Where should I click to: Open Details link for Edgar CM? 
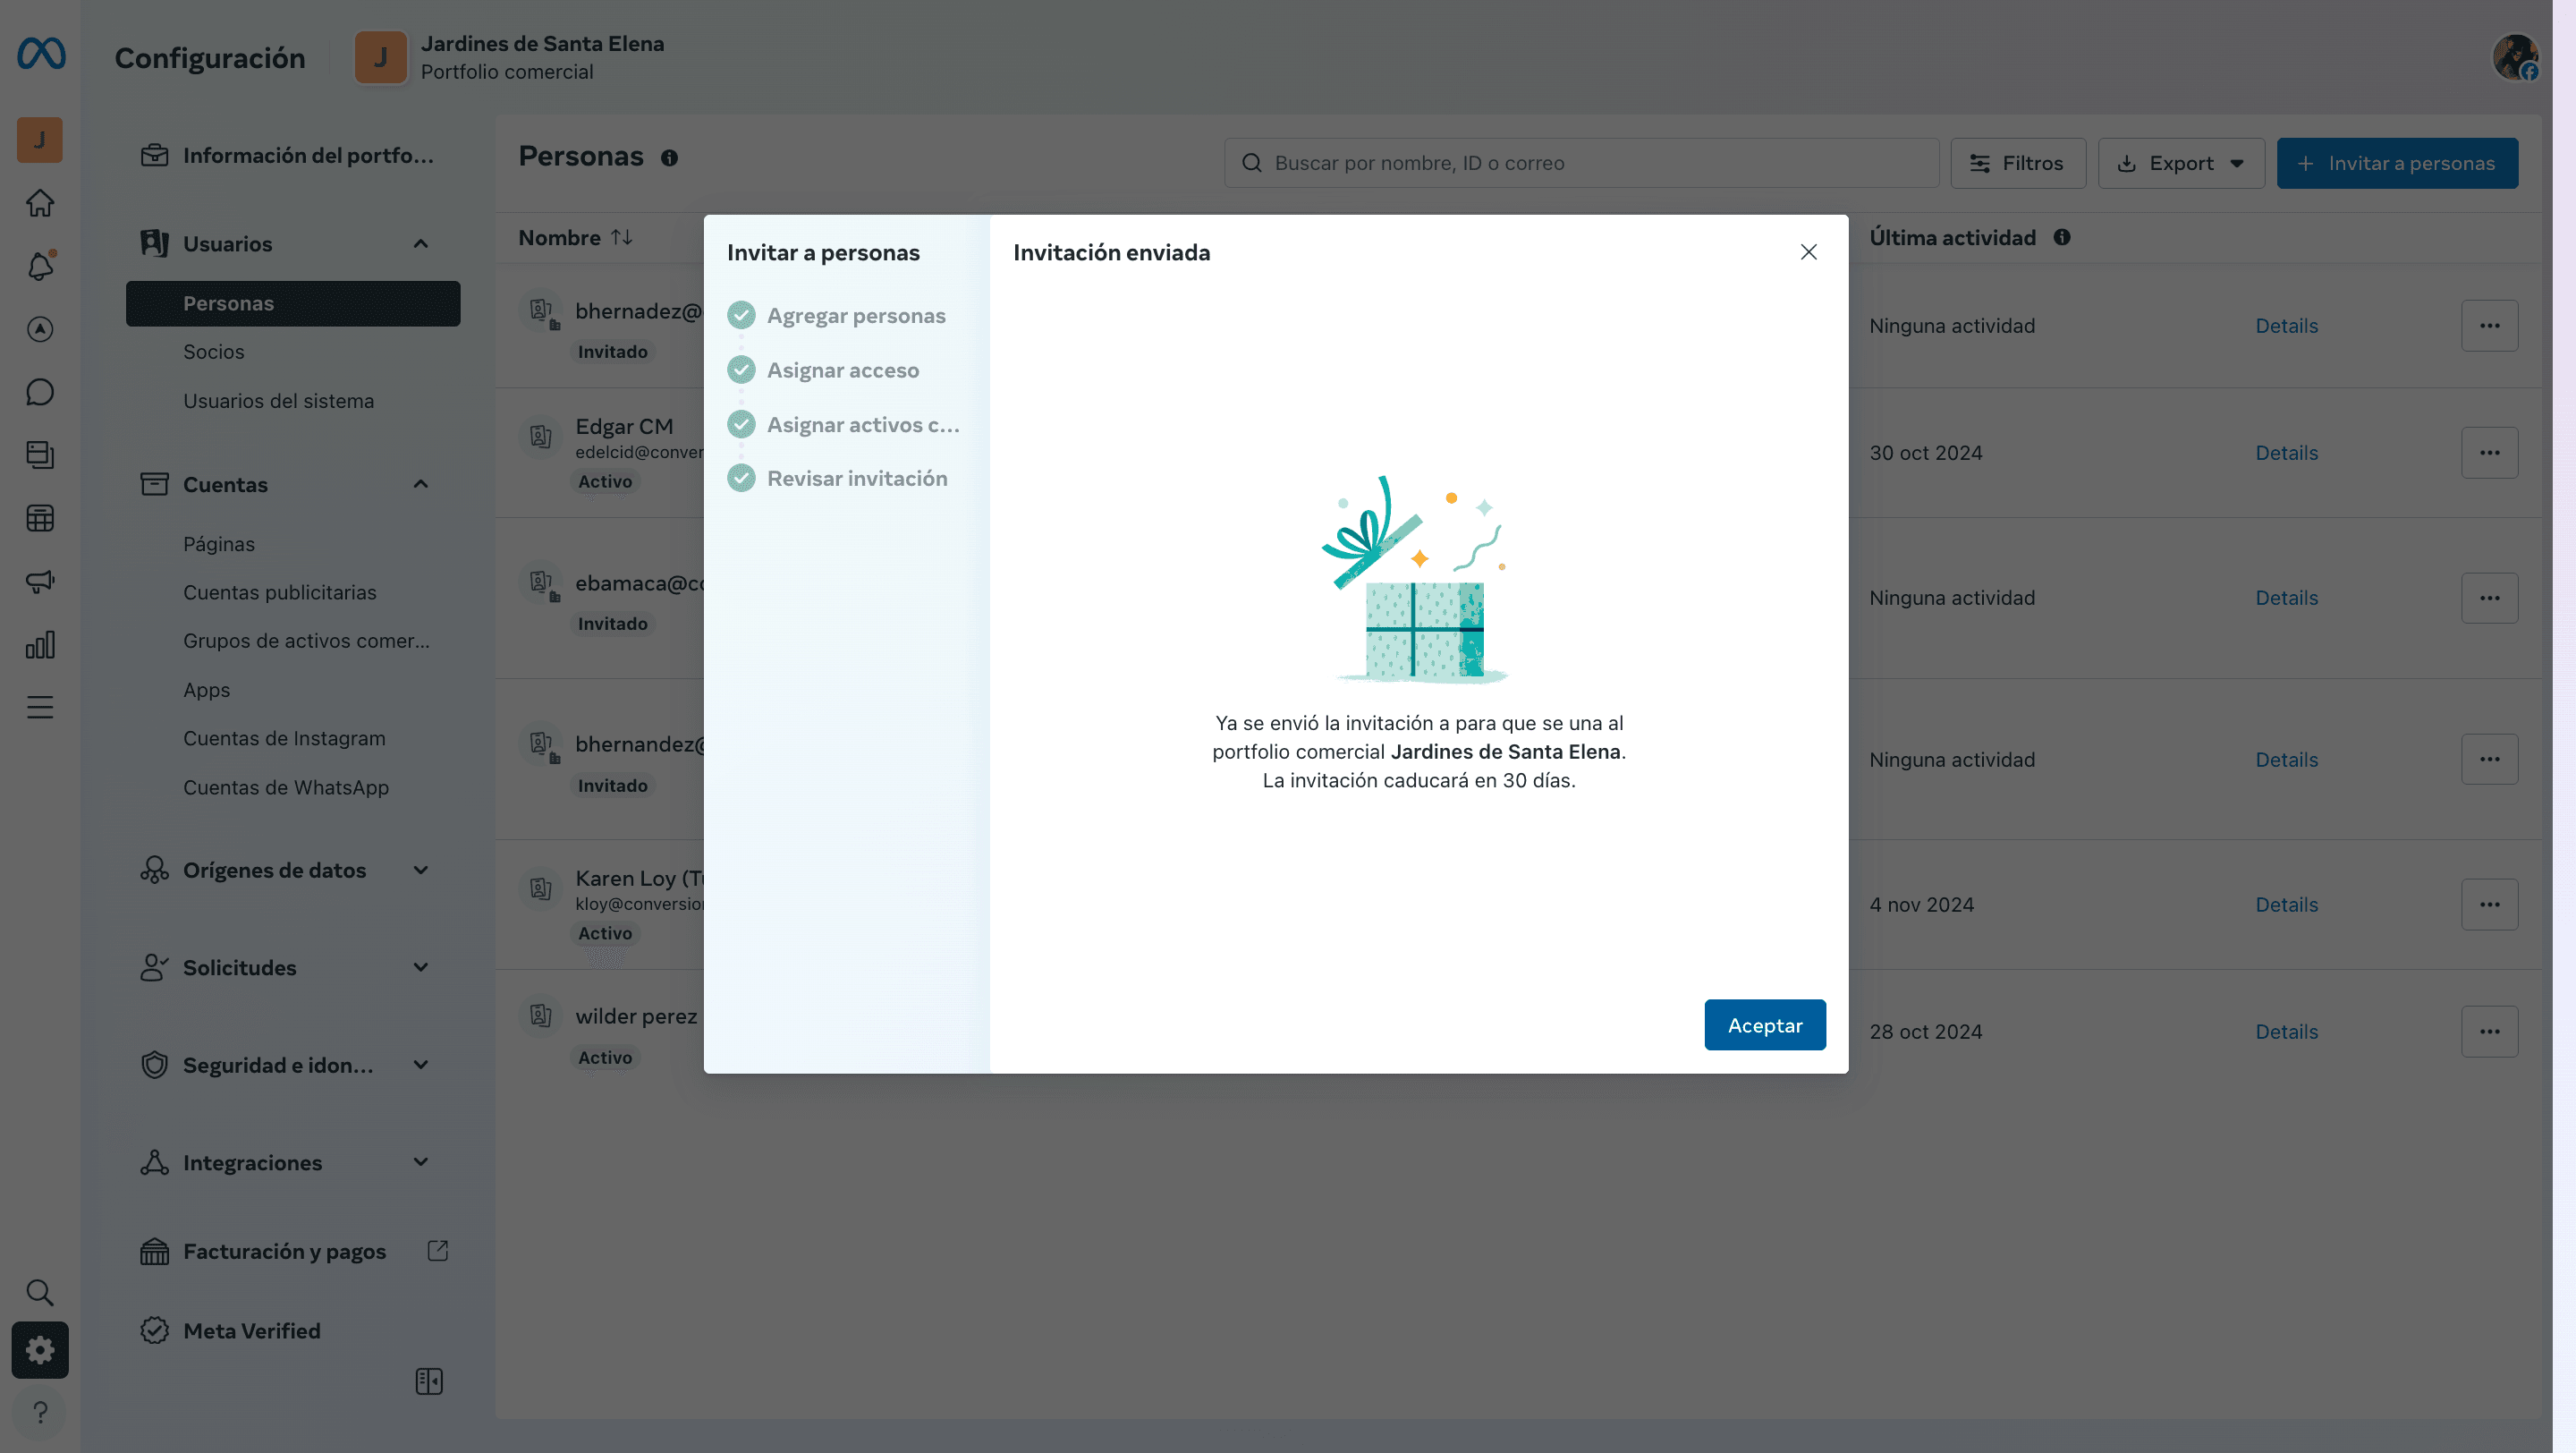2286,453
